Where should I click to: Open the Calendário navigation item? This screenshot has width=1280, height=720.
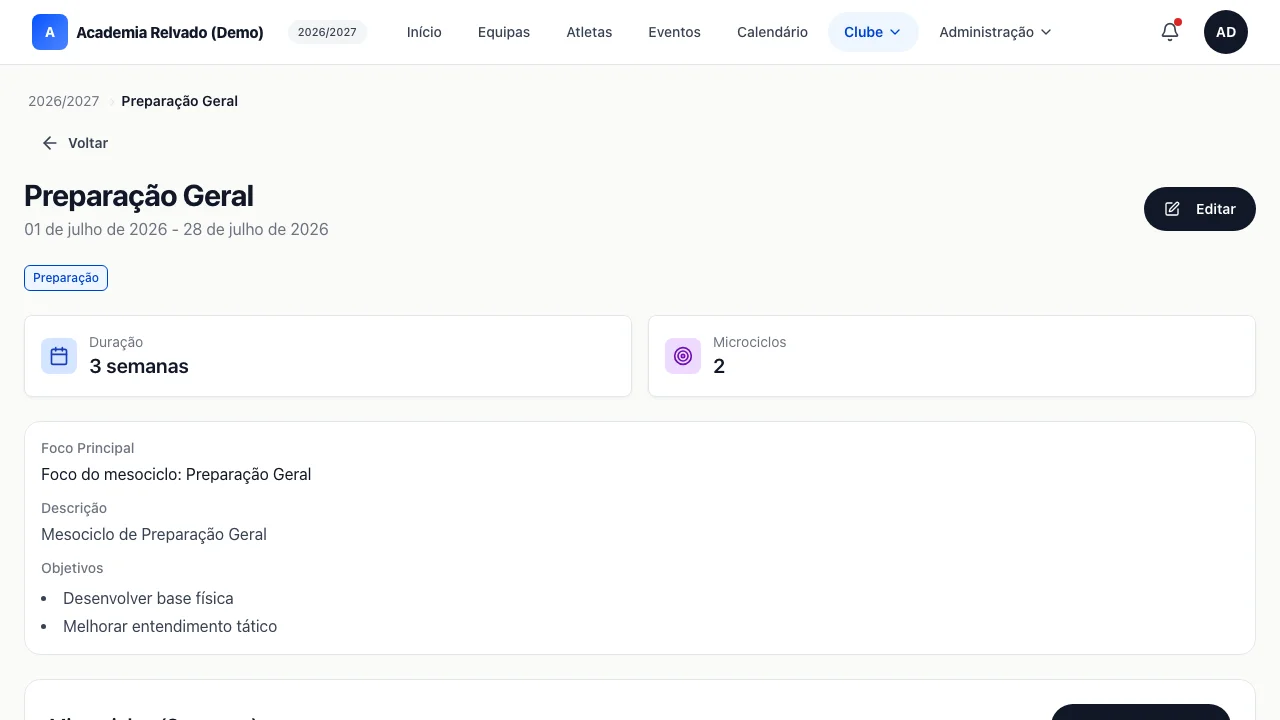point(772,32)
